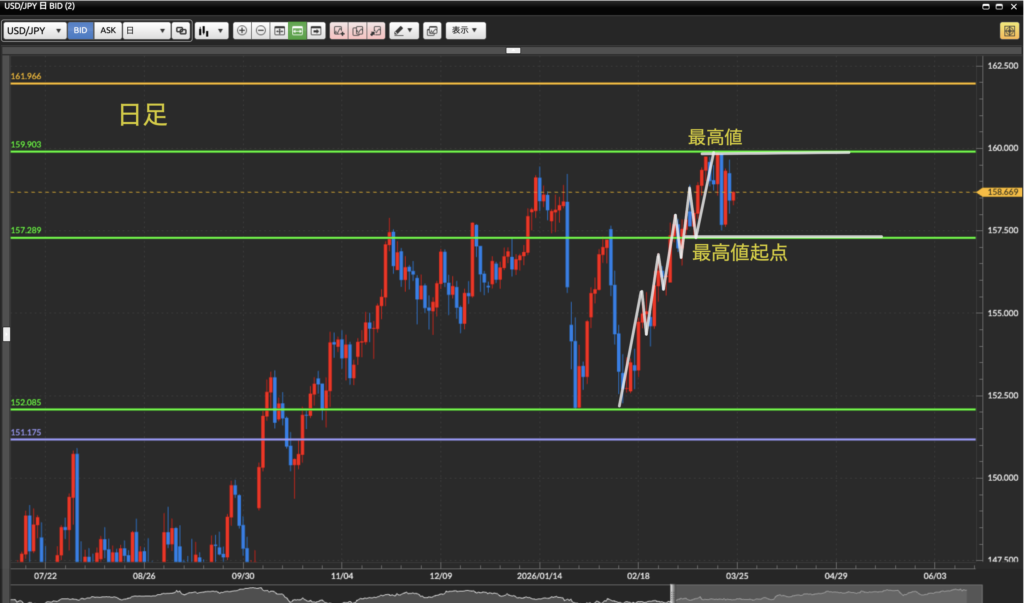Image resolution: width=1024 pixels, height=603 pixels.
Task: Switch price display to ASK
Action: click(107, 31)
